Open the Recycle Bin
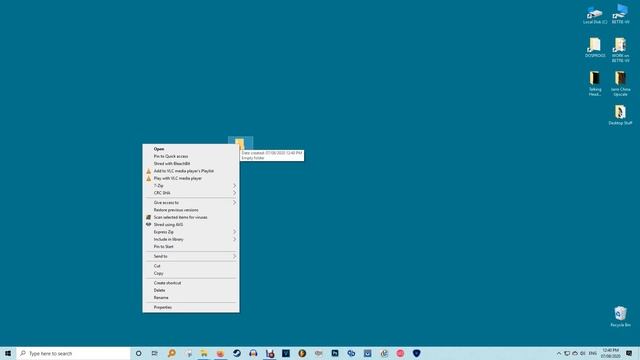The image size is (640, 360). [x=620, y=316]
